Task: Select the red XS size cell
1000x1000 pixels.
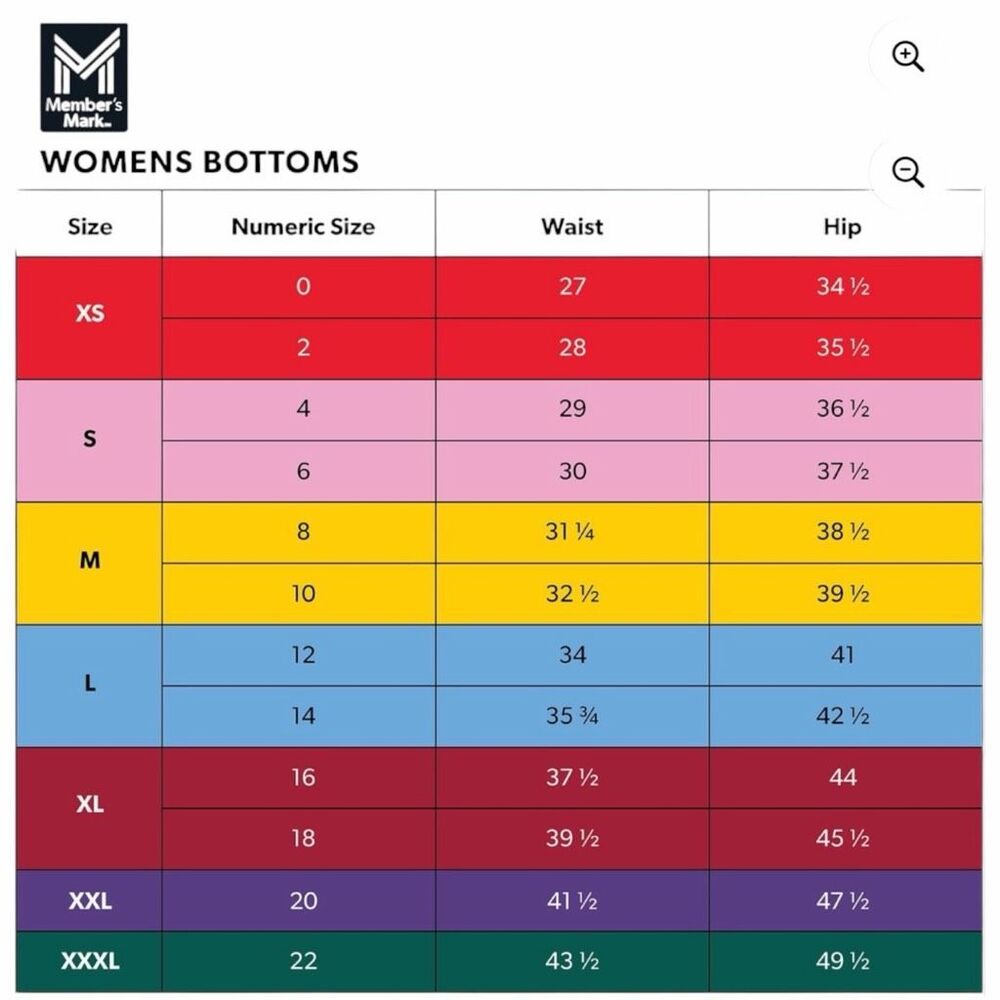Action: [89, 318]
